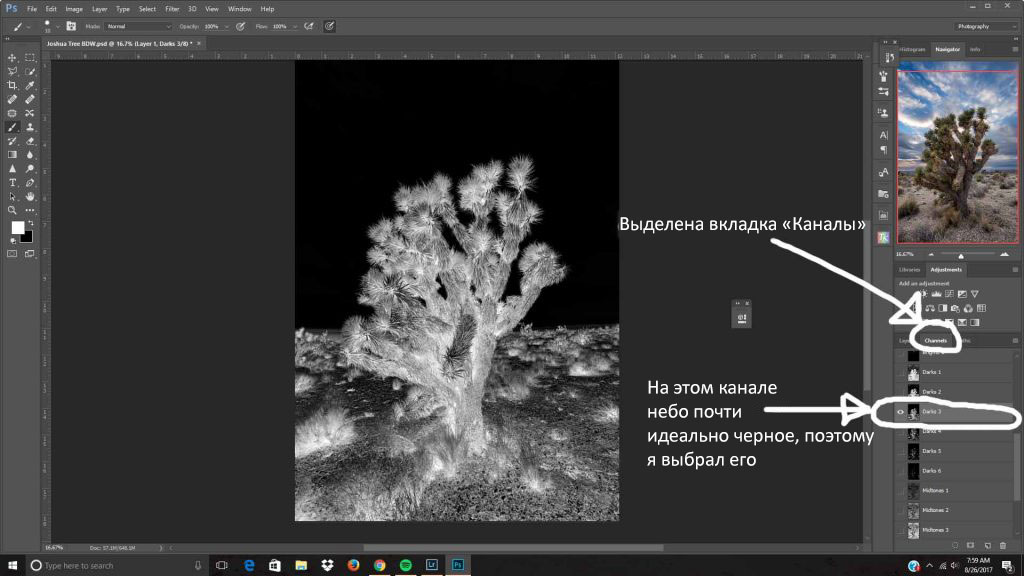Select the Crop tool
Viewport: 1024px width, 576px height.
tap(13, 86)
